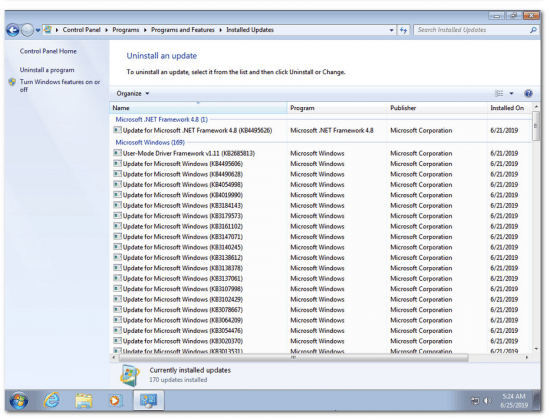Open the taskbar clock showing 5:24 AM
This screenshot has width=550, height=420.
(x=514, y=401)
